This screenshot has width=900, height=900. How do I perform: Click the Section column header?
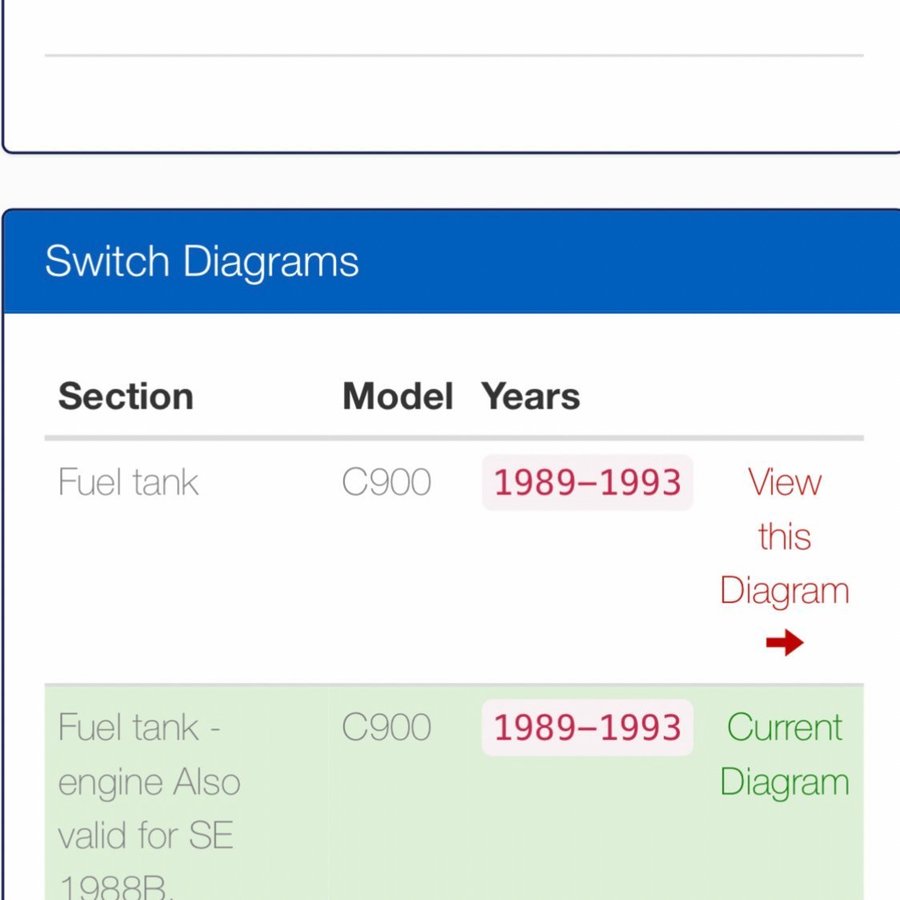pyautogui.click(x=126, y=396)
